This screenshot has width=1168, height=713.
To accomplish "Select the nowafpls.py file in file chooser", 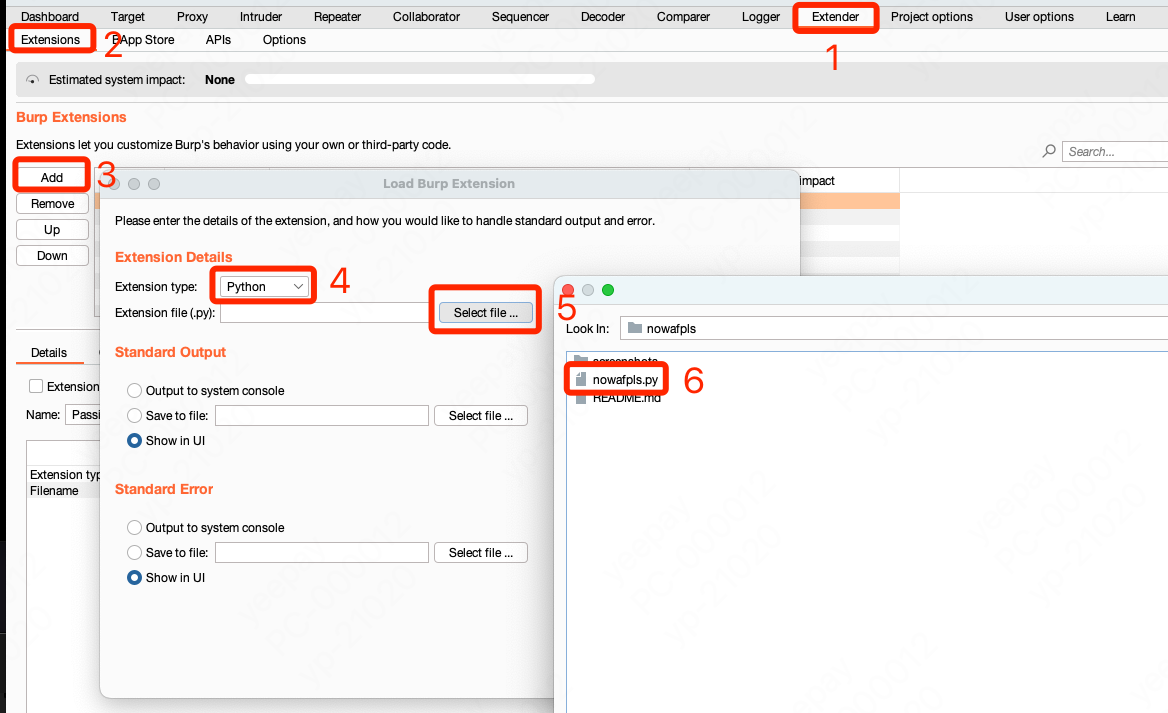I will point(625,380).
